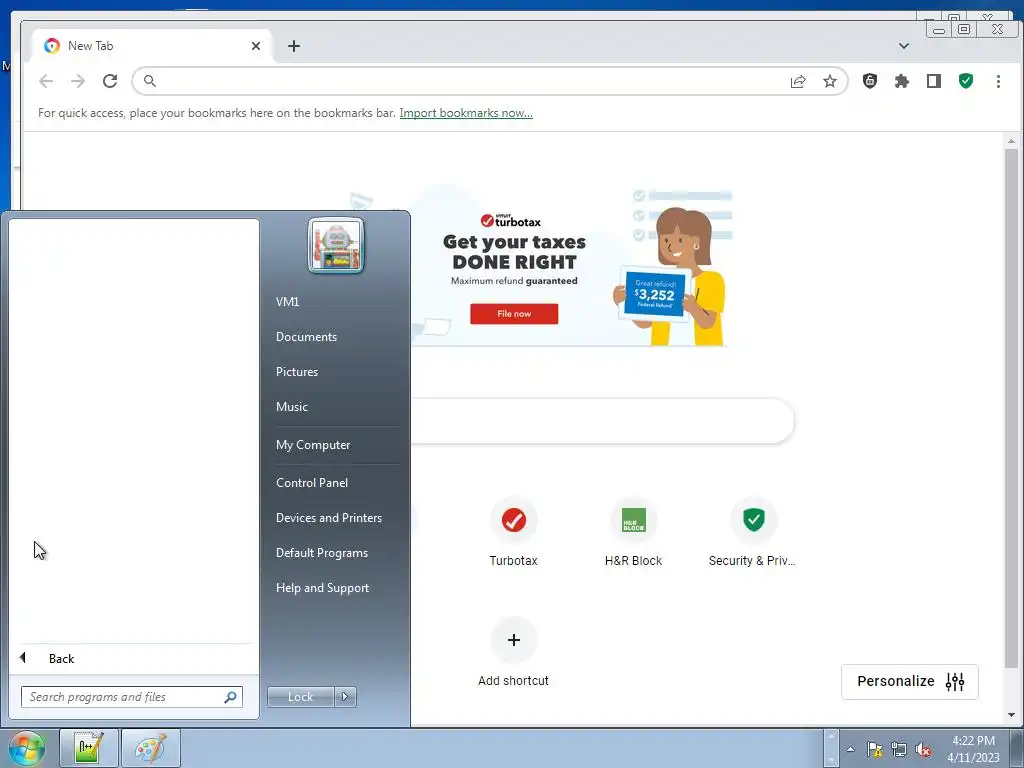Open the Paint taskbar icon
Screen dimensions: 1024x768
[x=151, y=748]
